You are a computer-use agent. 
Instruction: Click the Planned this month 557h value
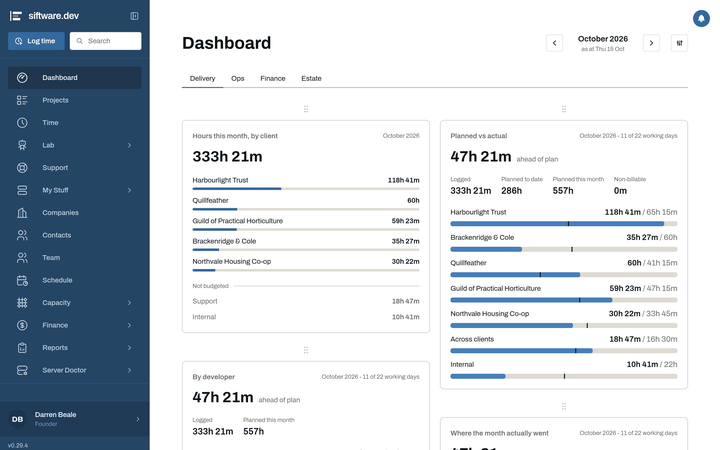tap(563, 191)
